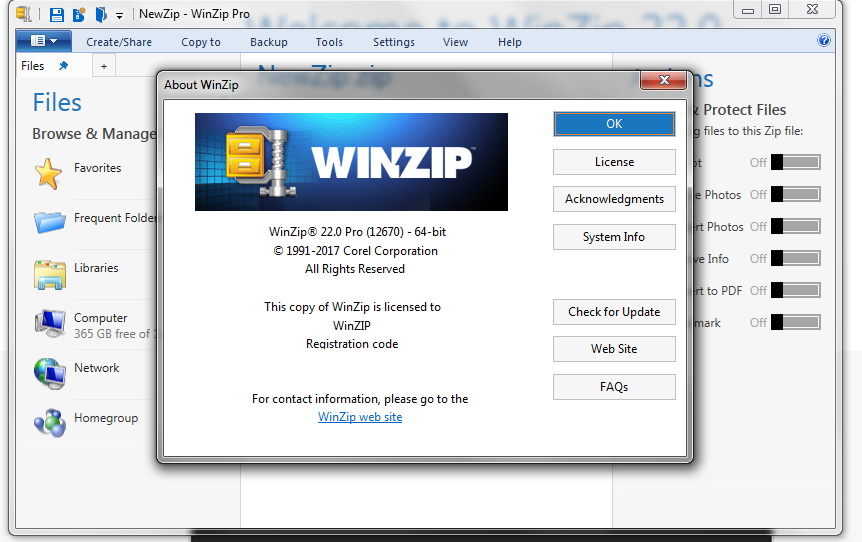The height and width of the screenshot is (542, 862).
Task: Click the License button
Action: (x=614, y=162)
